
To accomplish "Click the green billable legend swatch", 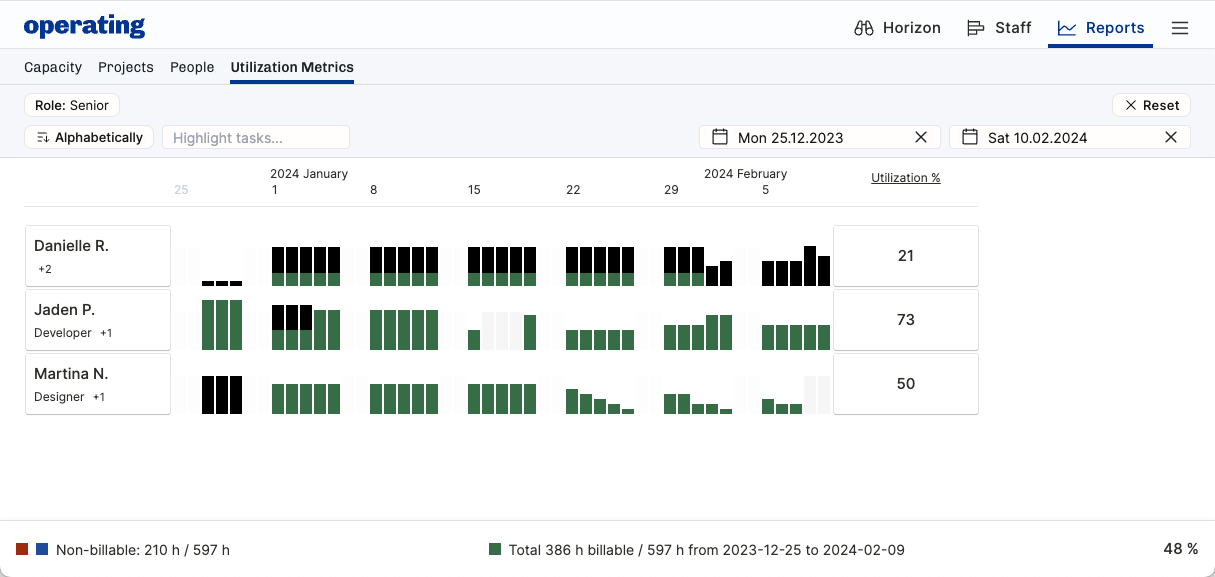I will click(x=495, y=549).
